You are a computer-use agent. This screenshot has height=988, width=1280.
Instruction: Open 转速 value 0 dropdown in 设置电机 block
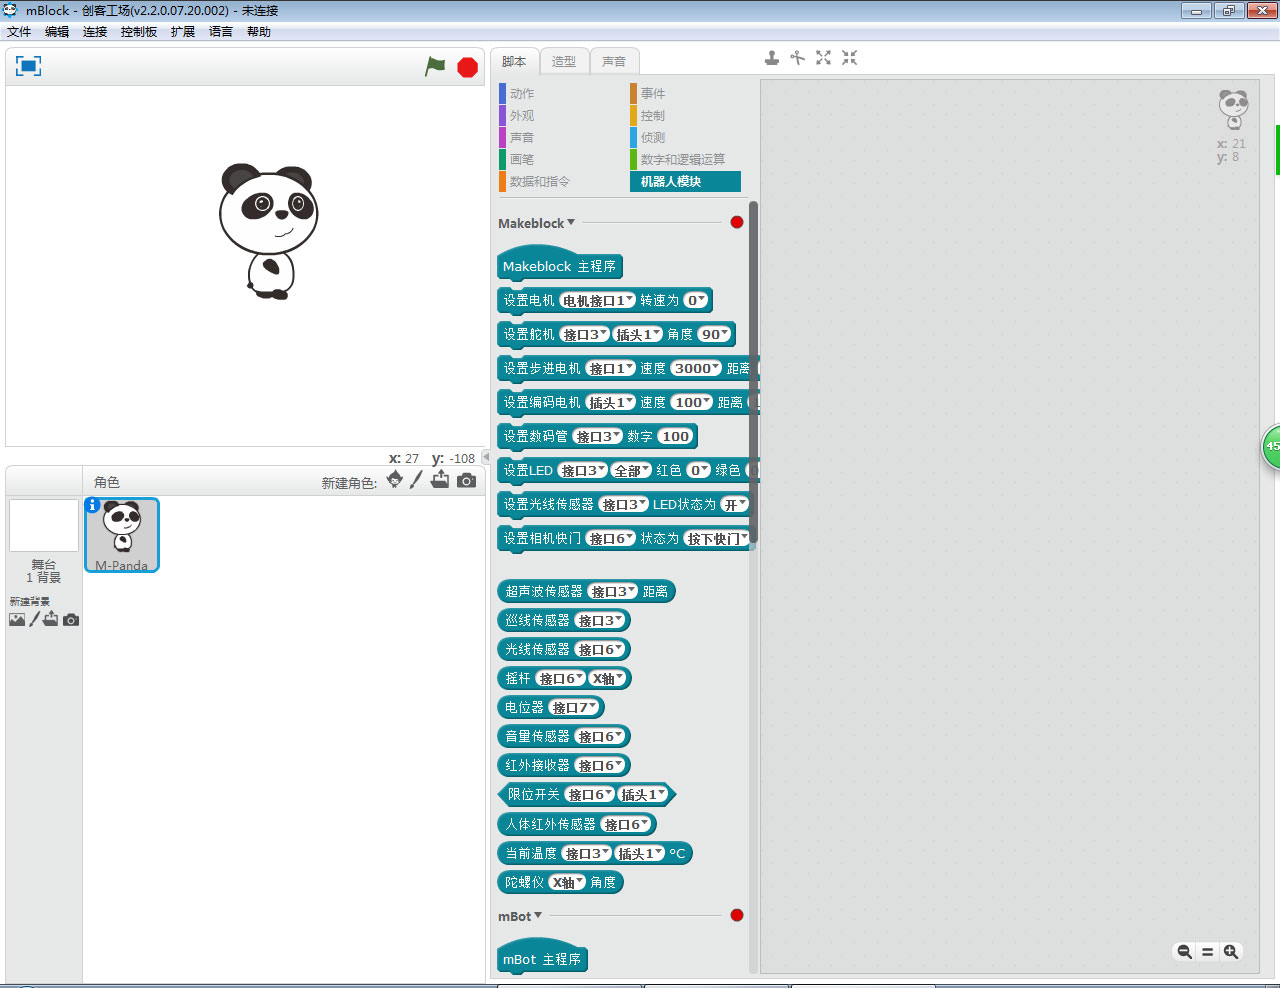pos(696,300)
